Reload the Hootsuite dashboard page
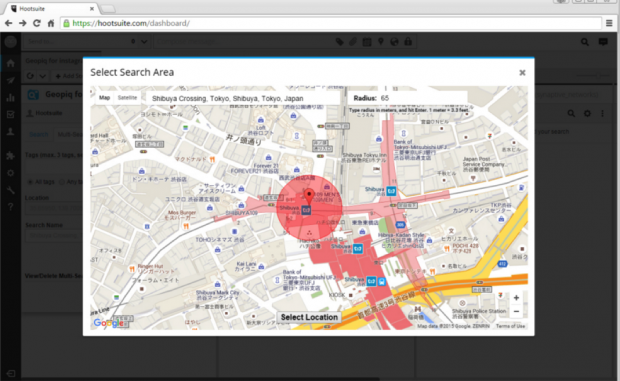Viewport: 620px width, 381px height. point(37,23)
